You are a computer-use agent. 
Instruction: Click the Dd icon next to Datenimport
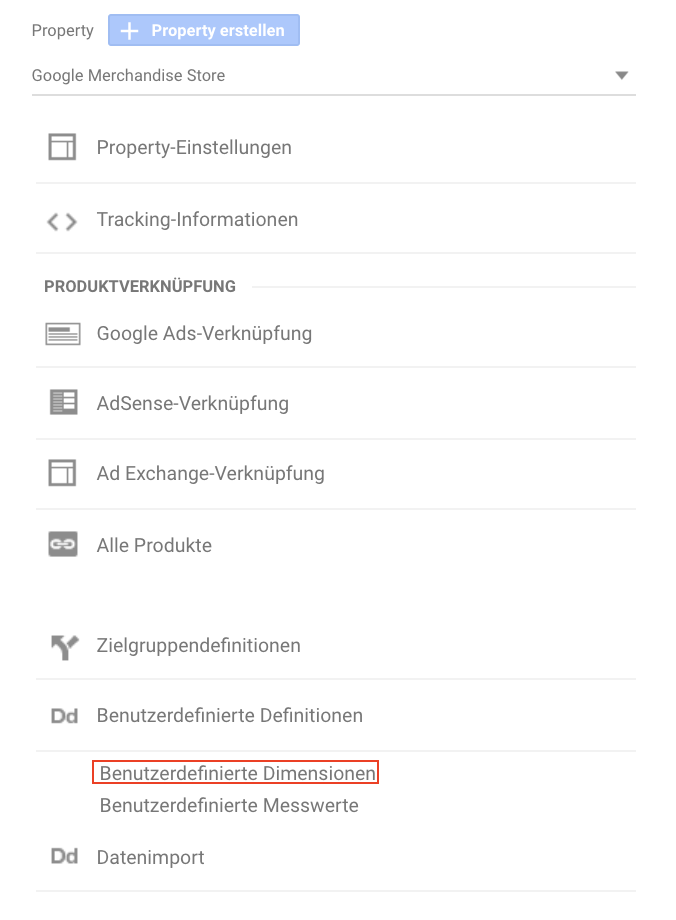click(65, 857)
